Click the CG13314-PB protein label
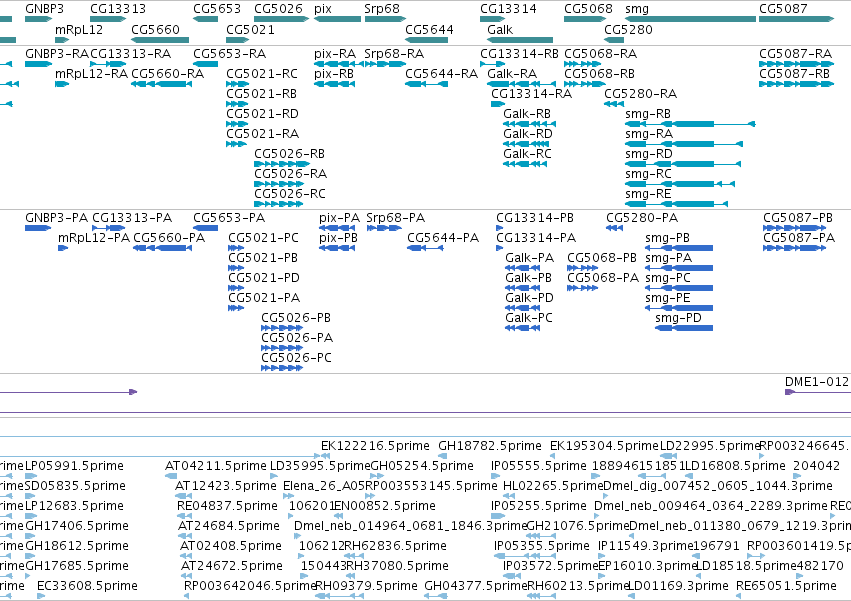Viewport: 851px width, 601px height. click(535, 218)
